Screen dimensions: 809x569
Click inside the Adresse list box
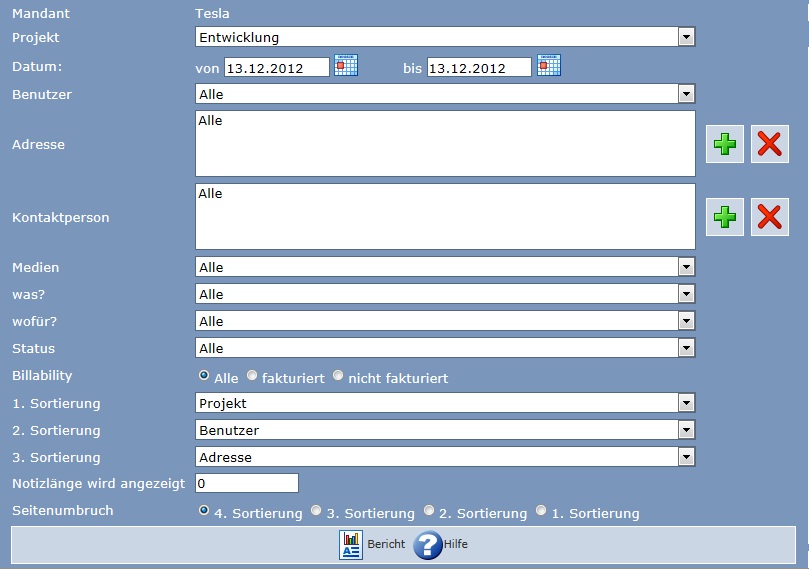(445, 144)
